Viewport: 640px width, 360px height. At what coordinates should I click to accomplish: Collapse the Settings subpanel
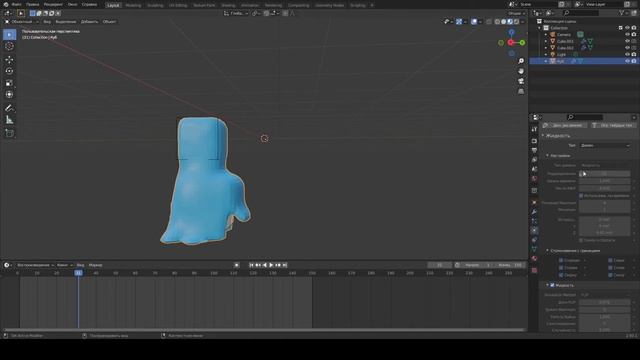pos(559,156)
